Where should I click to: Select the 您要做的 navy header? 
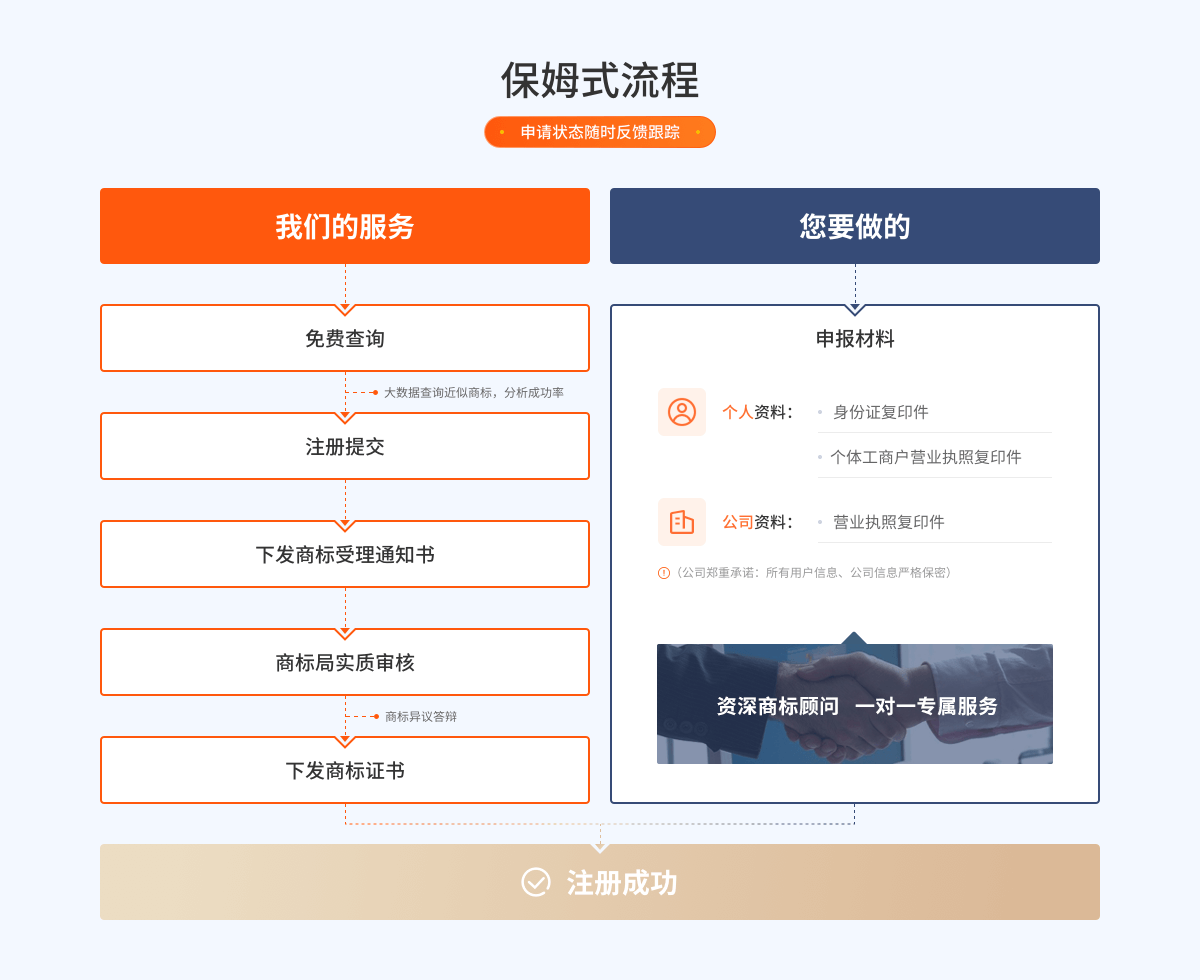click(x=855, y=226)
